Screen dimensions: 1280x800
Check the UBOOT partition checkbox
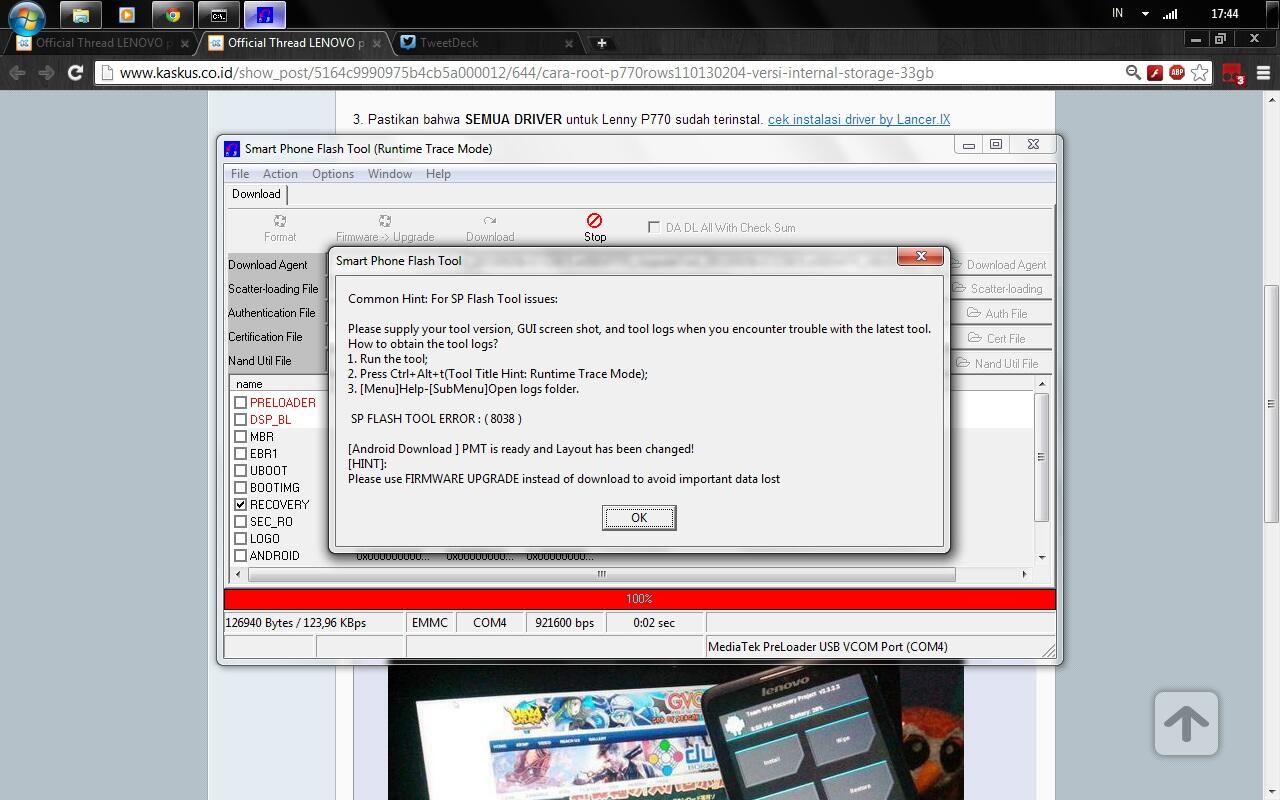(240, 470)
